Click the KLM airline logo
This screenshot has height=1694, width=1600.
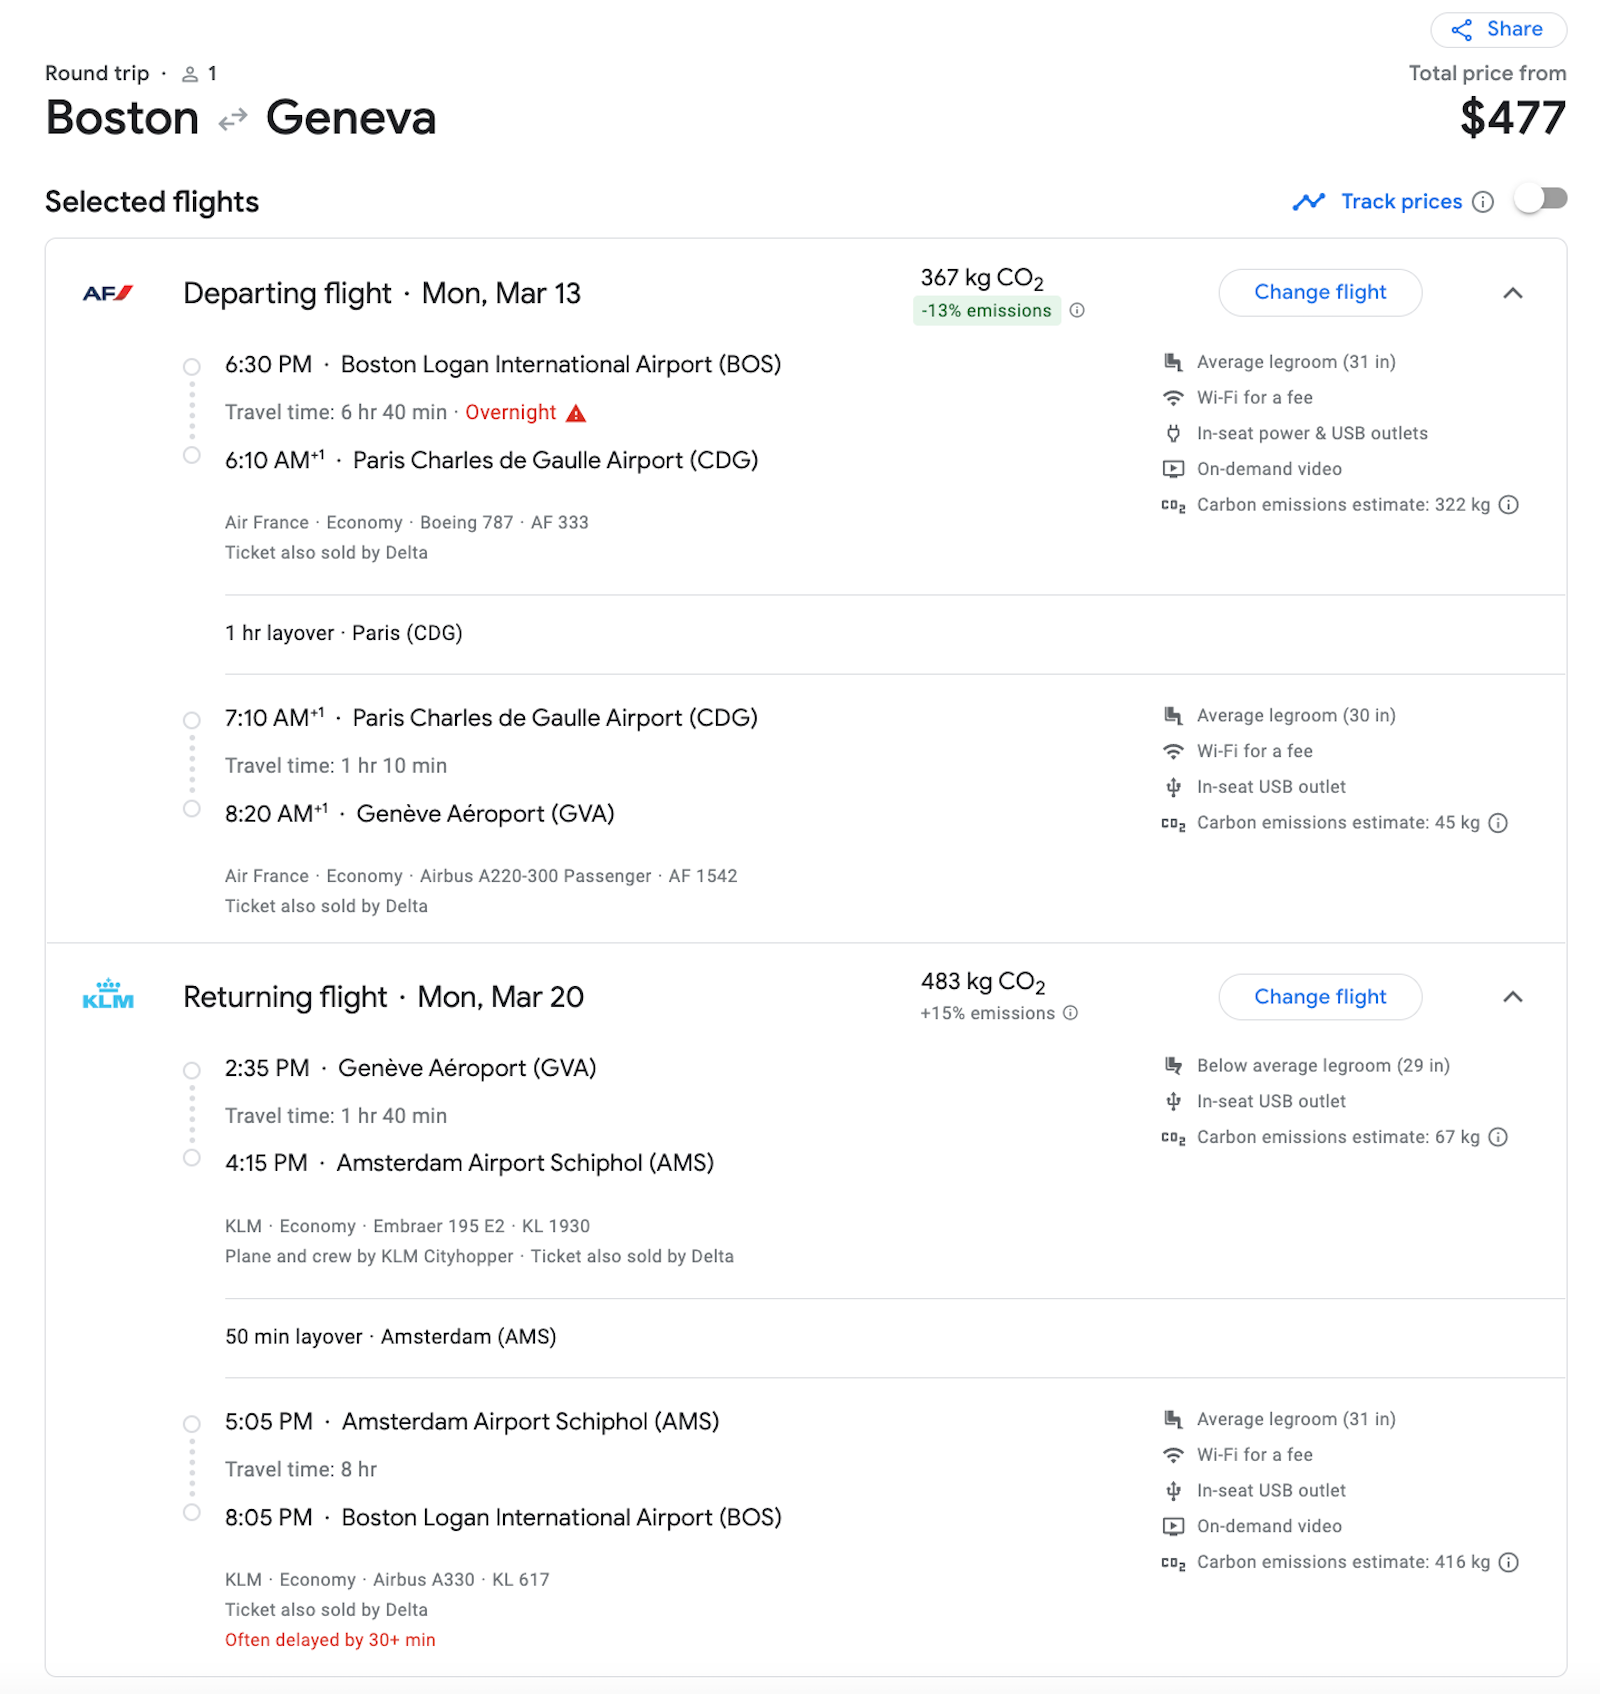(x=108, y=996)
